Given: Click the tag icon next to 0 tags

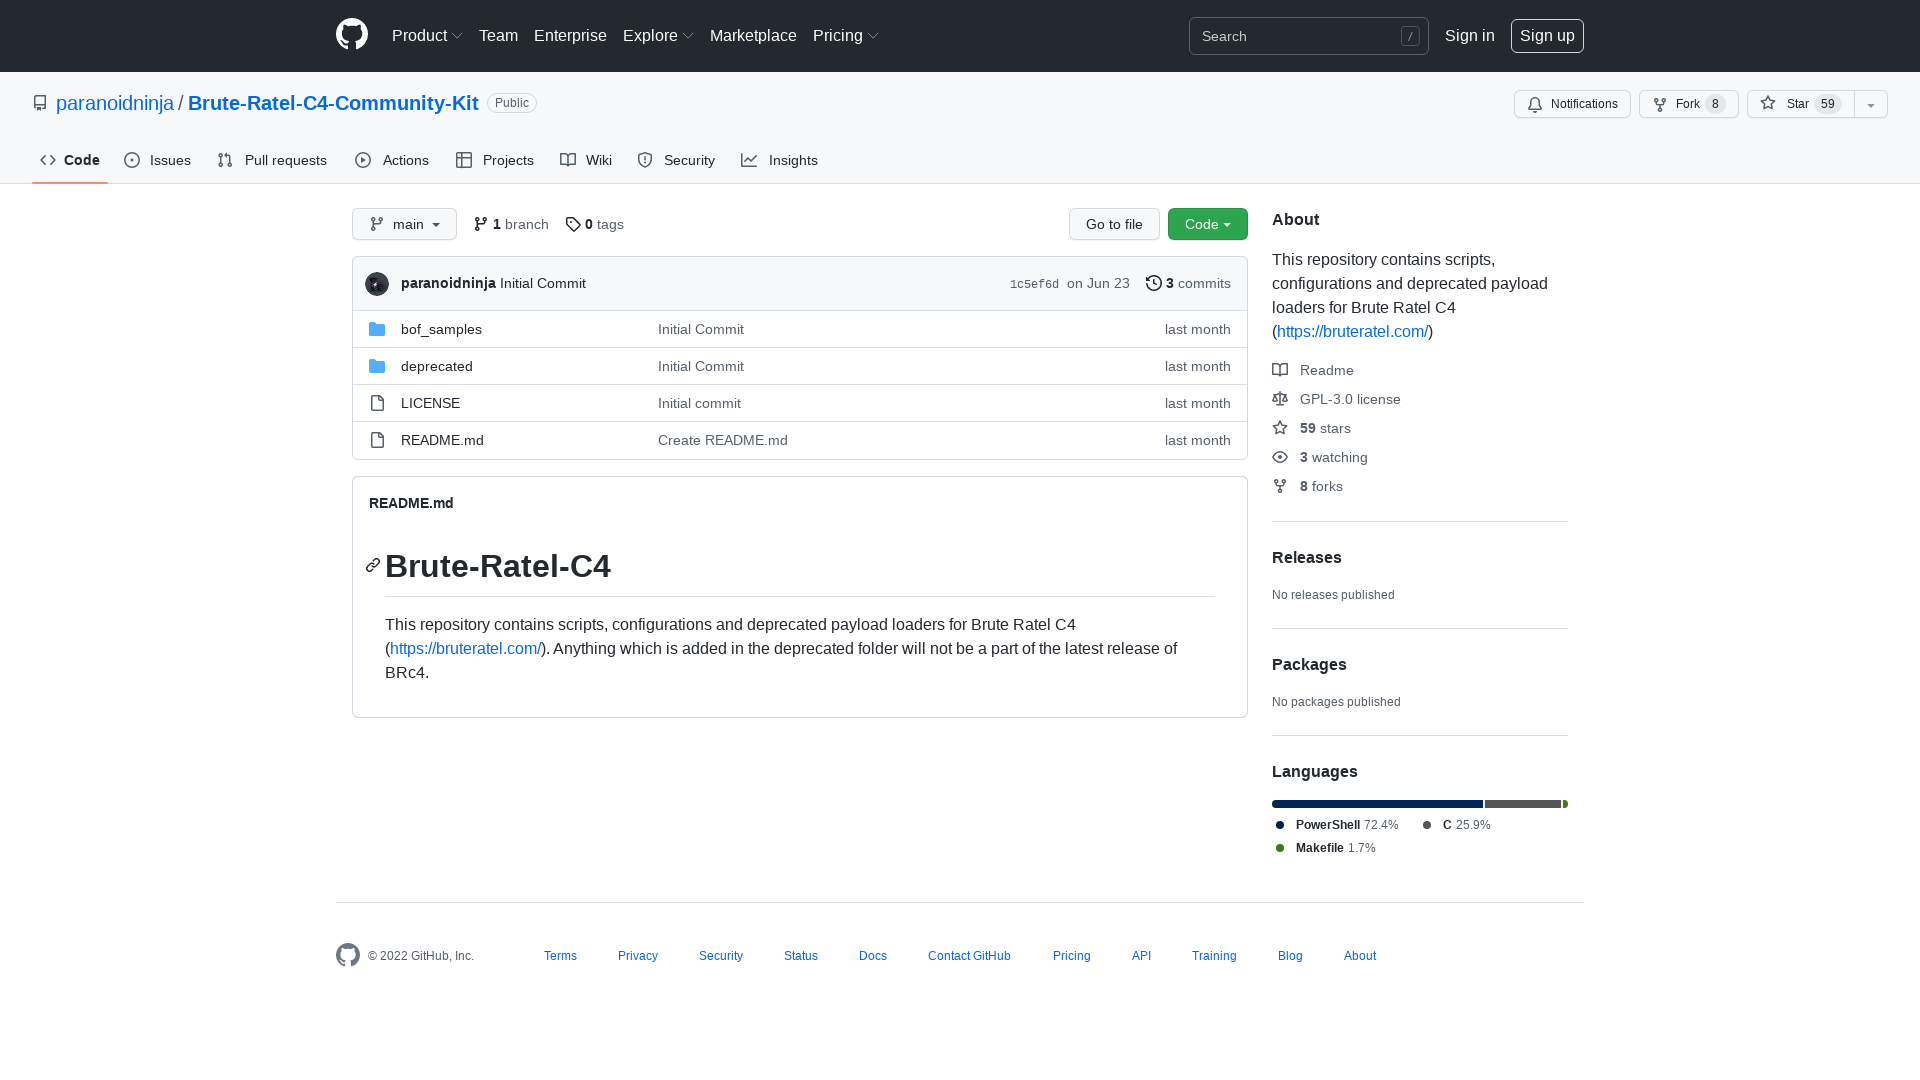Looking at the screenshot, I should (573, 224).
